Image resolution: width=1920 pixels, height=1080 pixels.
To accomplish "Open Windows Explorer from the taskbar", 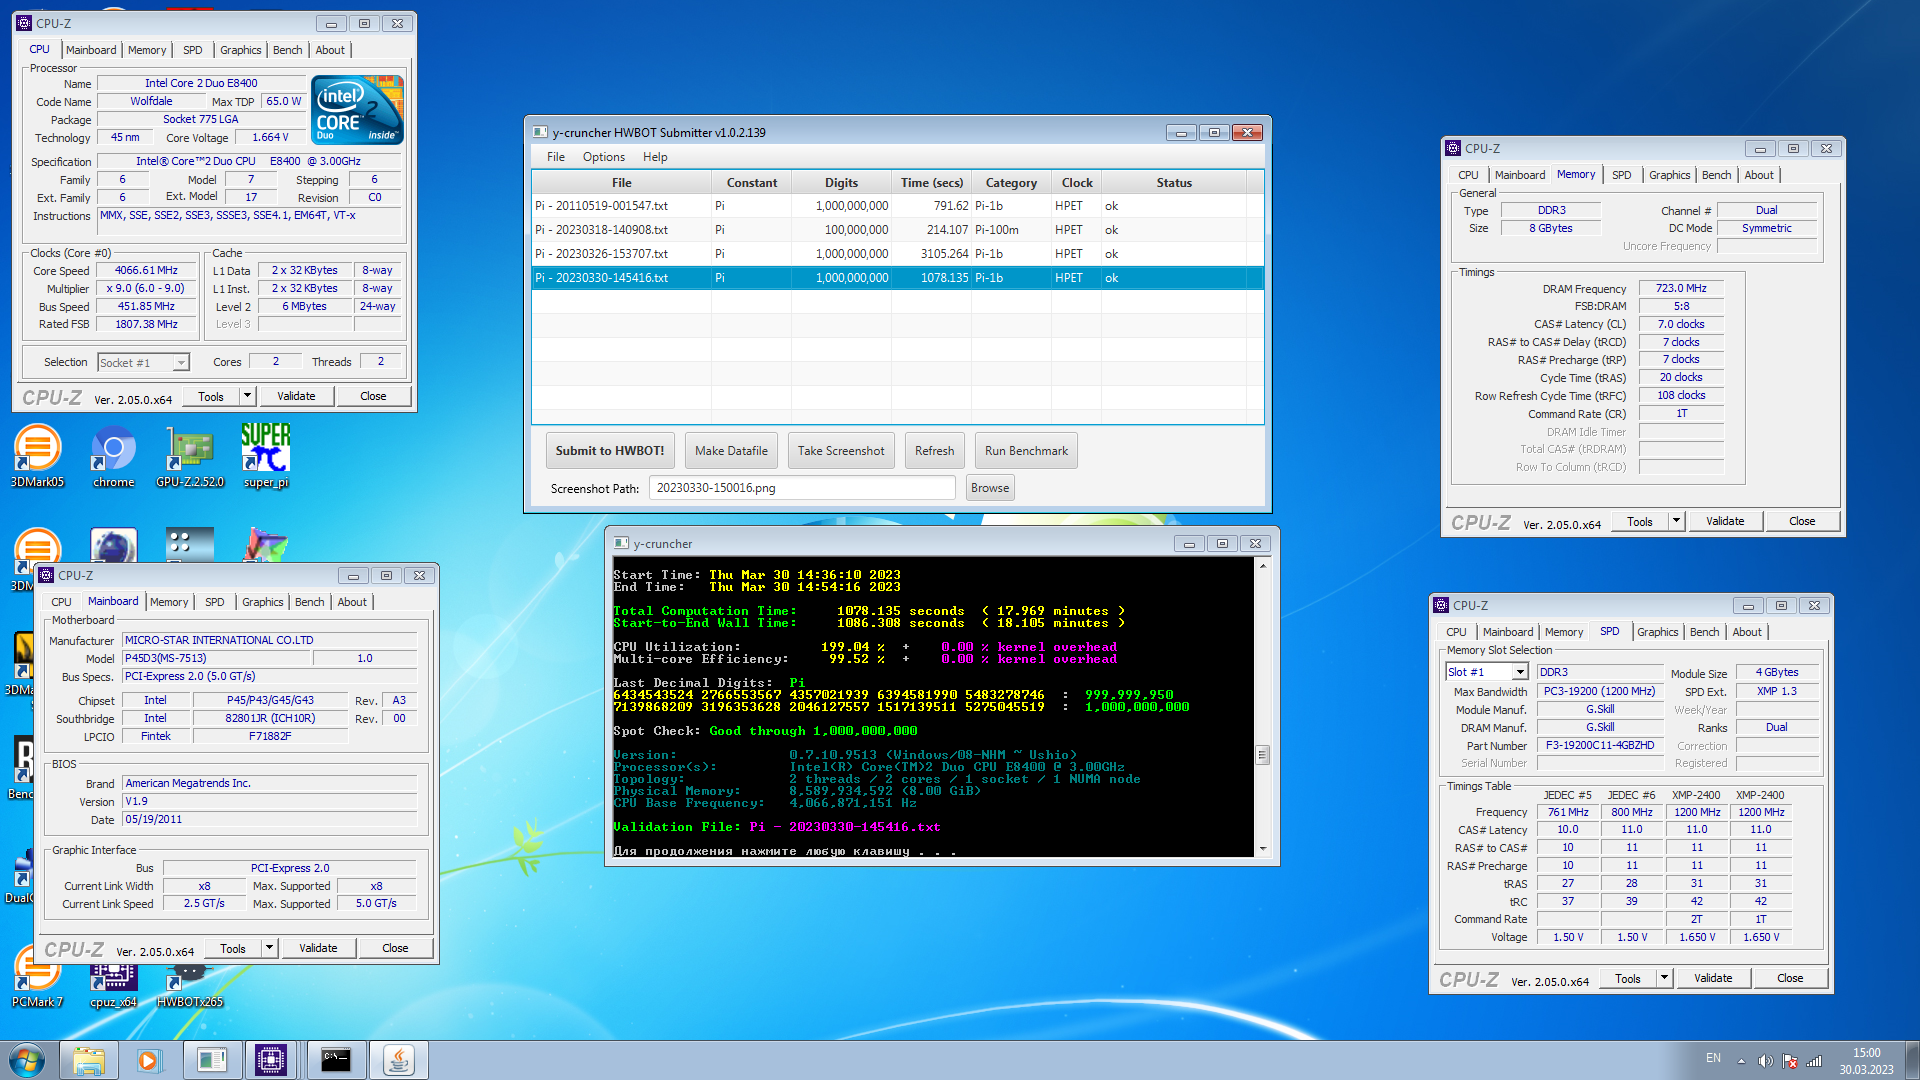I will tap(89, 1060).
